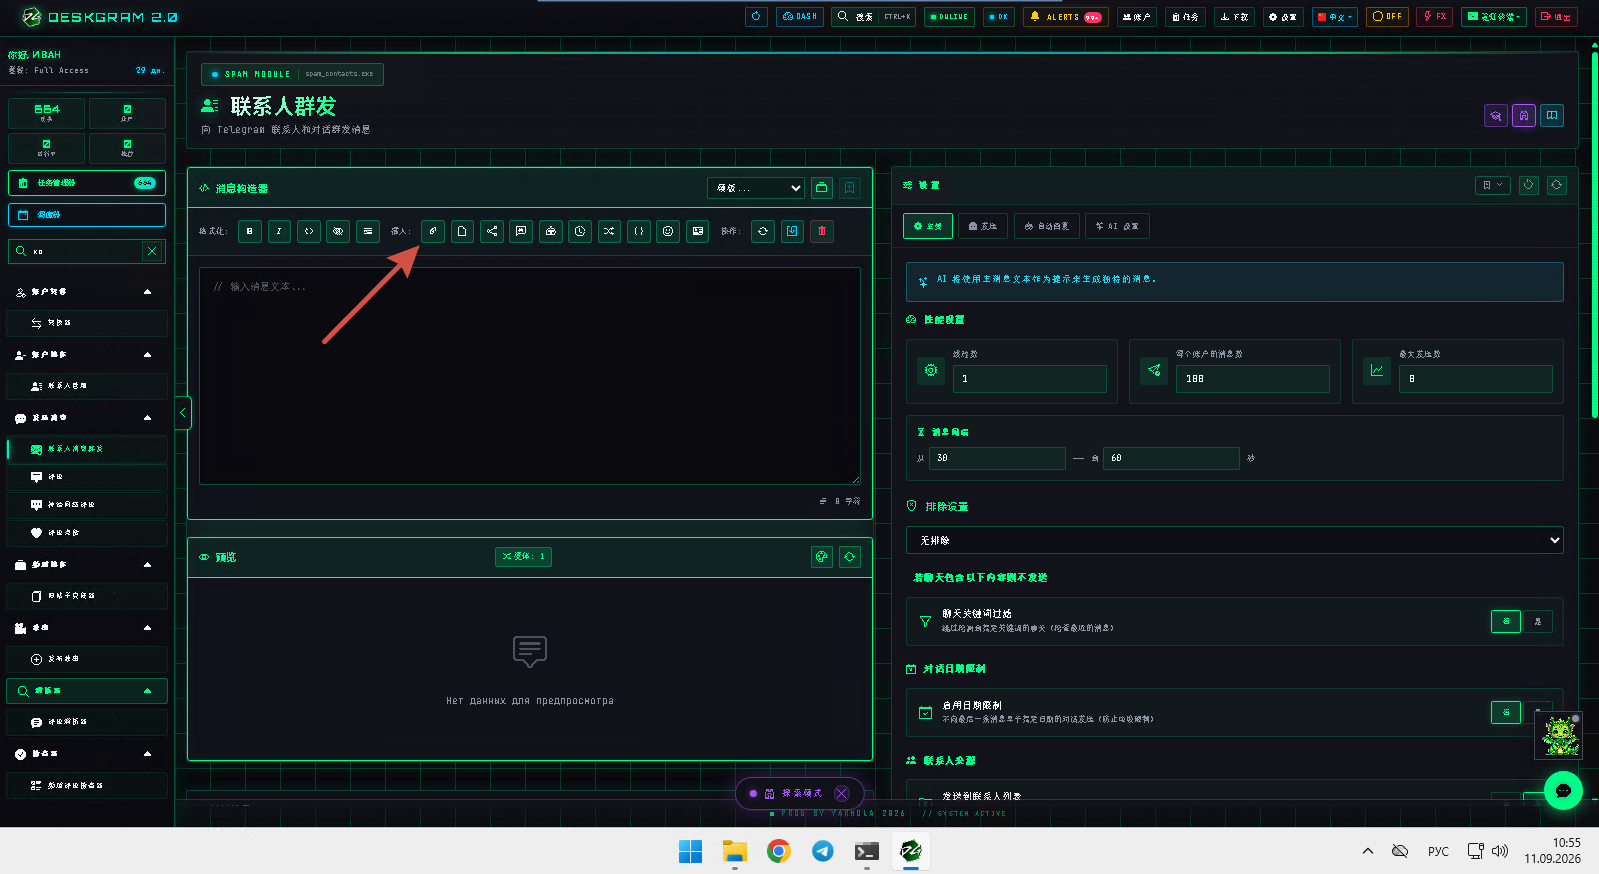Click the shuffle randomize icon in toolbar
1599x874 pixels.
[x=609, y=231]
